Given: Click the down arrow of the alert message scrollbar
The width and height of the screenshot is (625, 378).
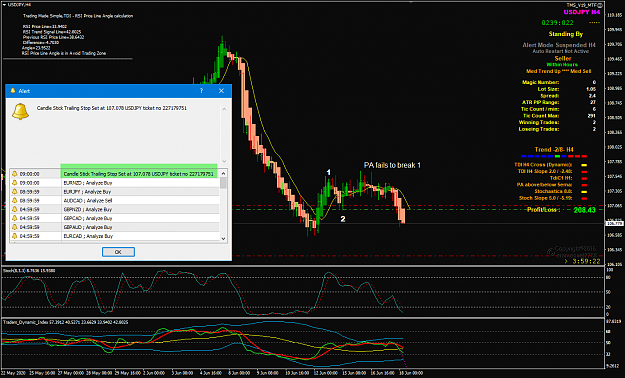Looking at the screenshot, I should 224,161.
